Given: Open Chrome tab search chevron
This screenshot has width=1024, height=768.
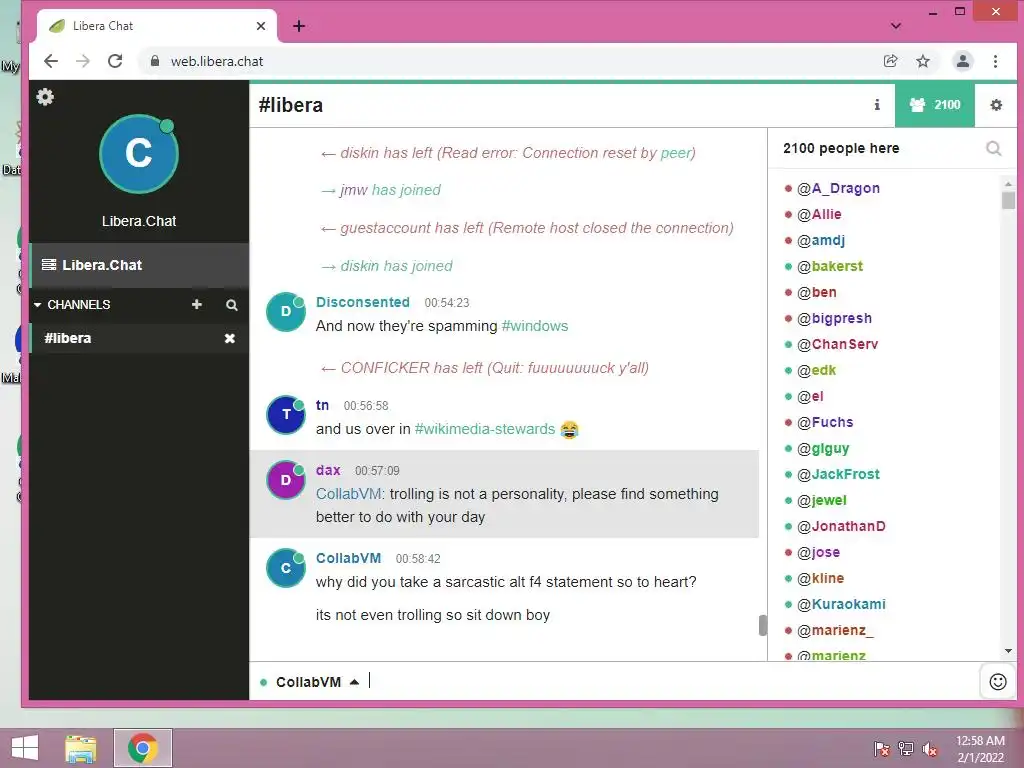Looking at the screenshot, I should pyautogui.click(x=896, y=26).
